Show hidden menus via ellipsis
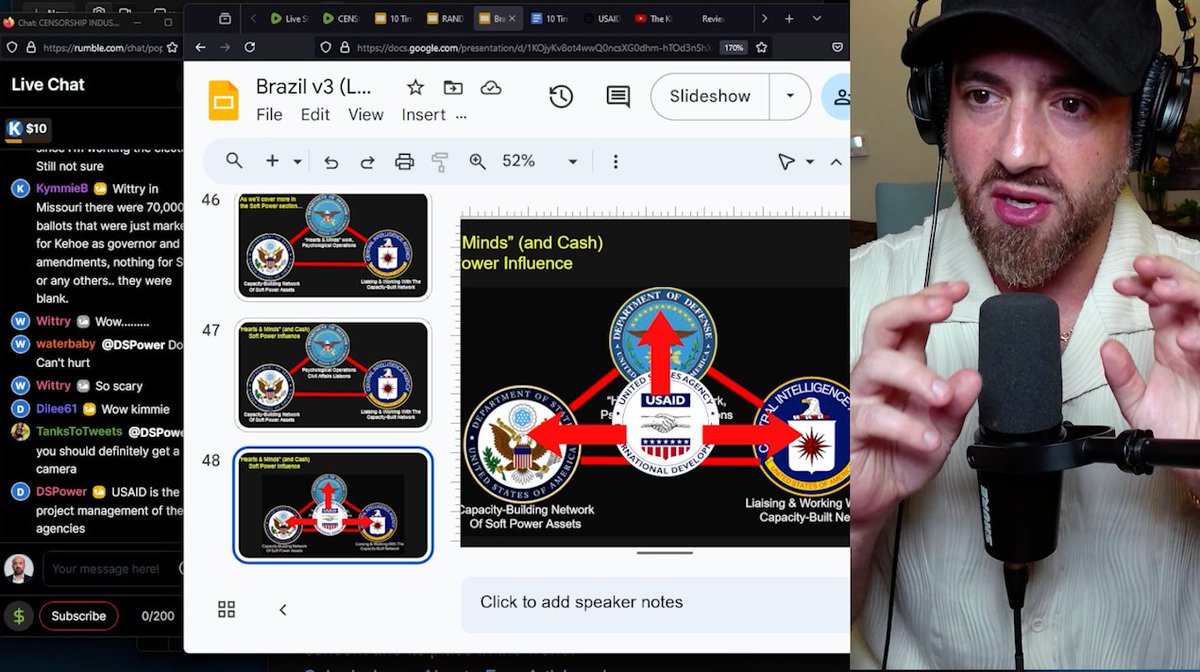 point(461,116)
